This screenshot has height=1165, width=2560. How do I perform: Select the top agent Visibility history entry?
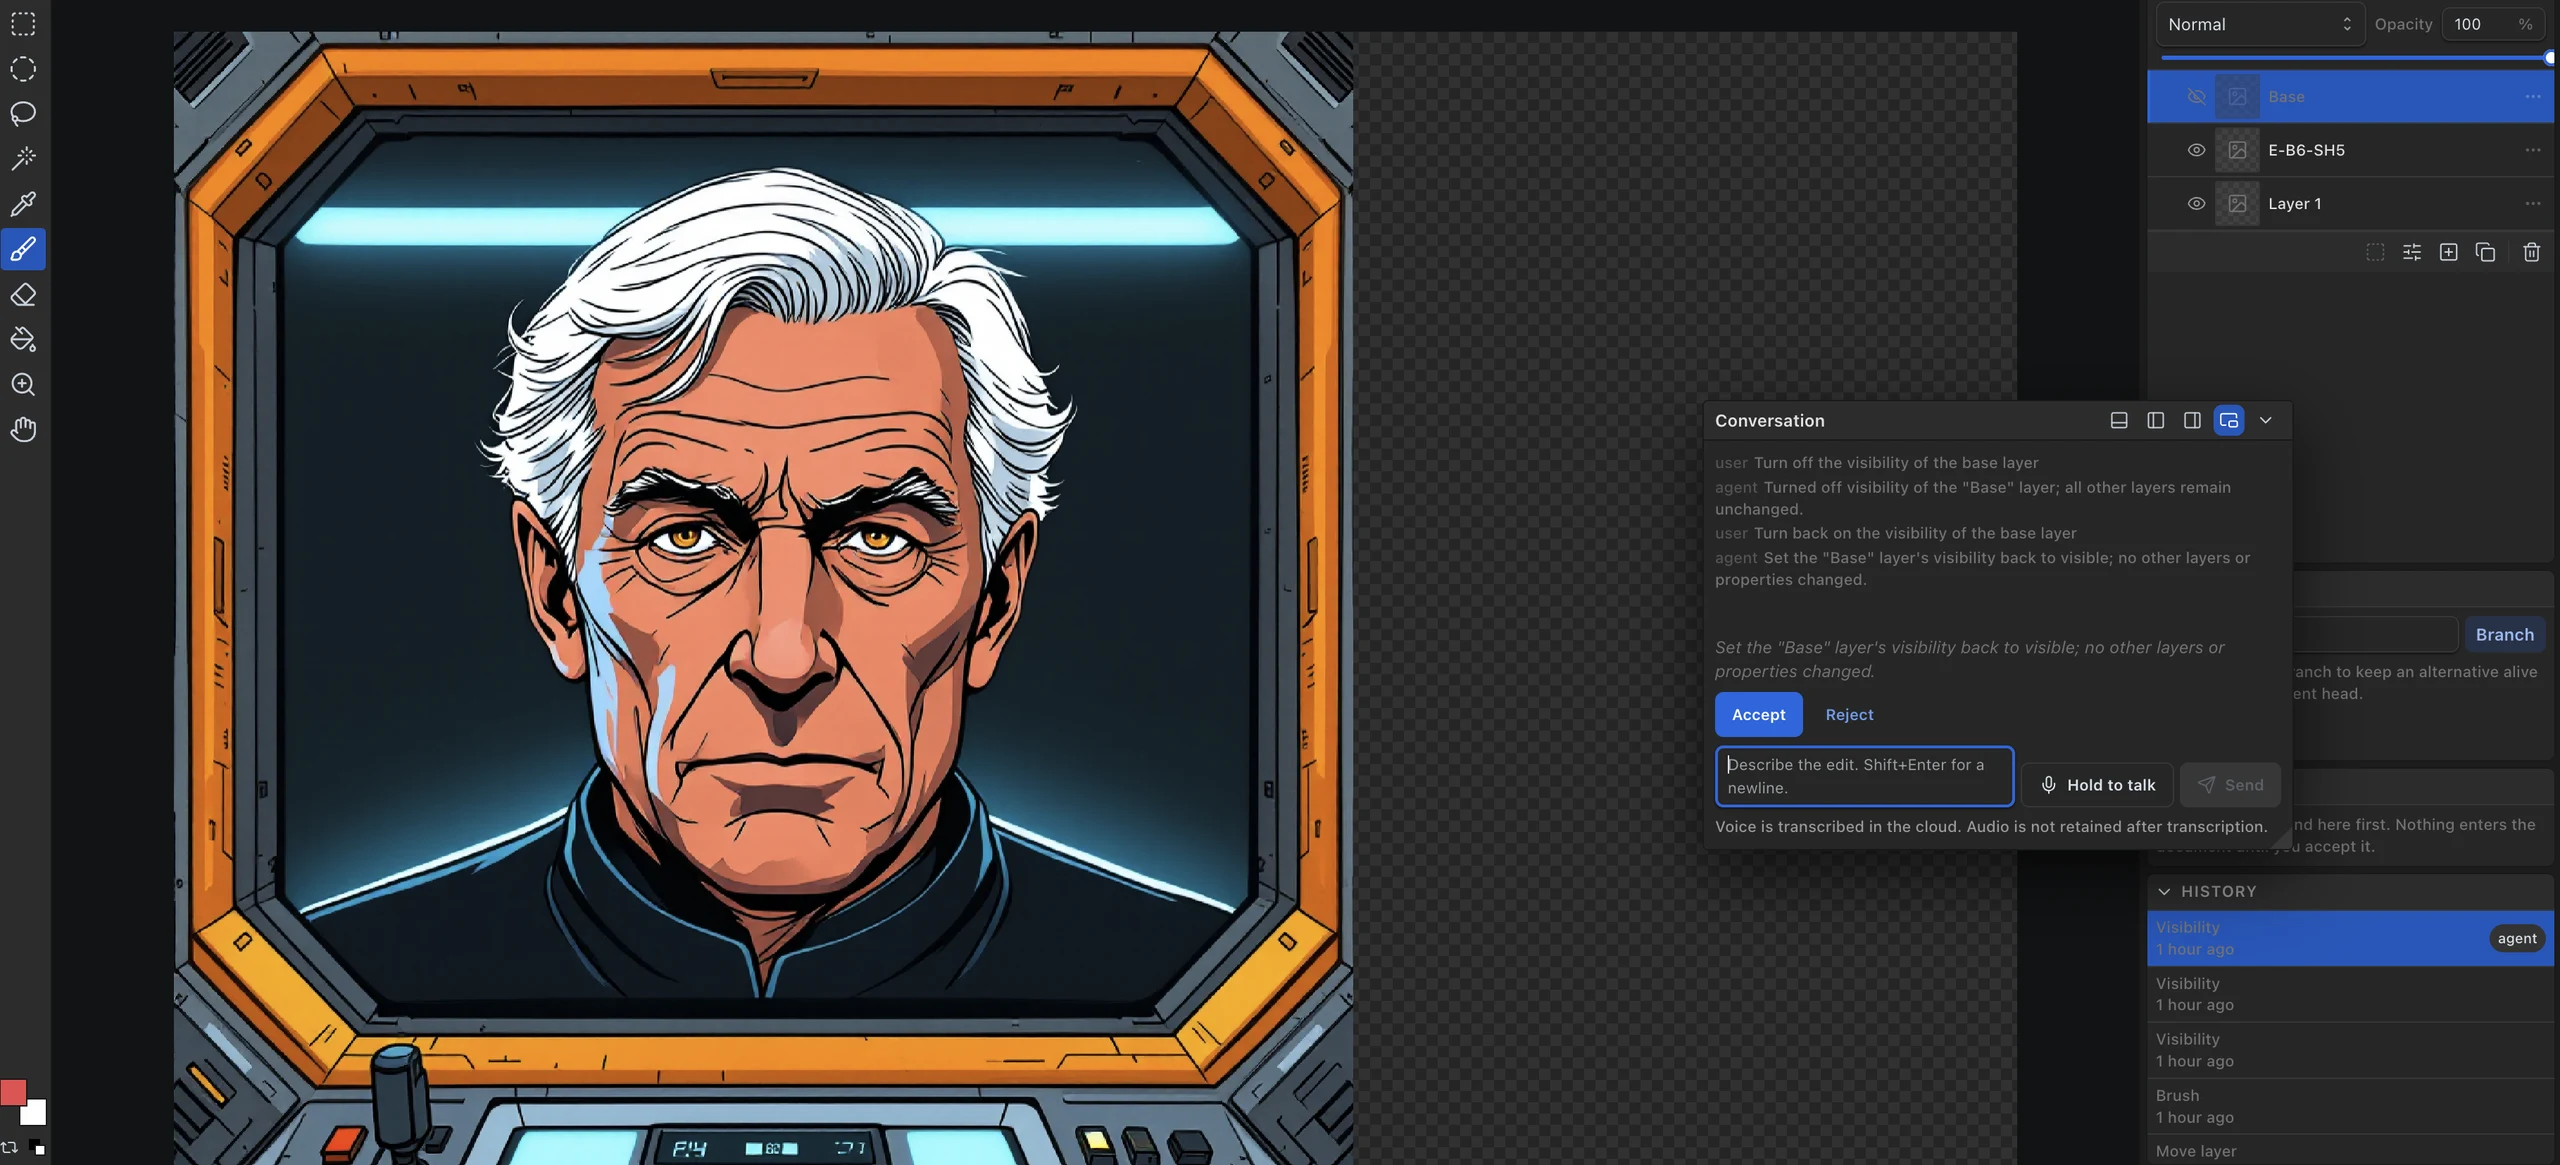pos(2350,938)
